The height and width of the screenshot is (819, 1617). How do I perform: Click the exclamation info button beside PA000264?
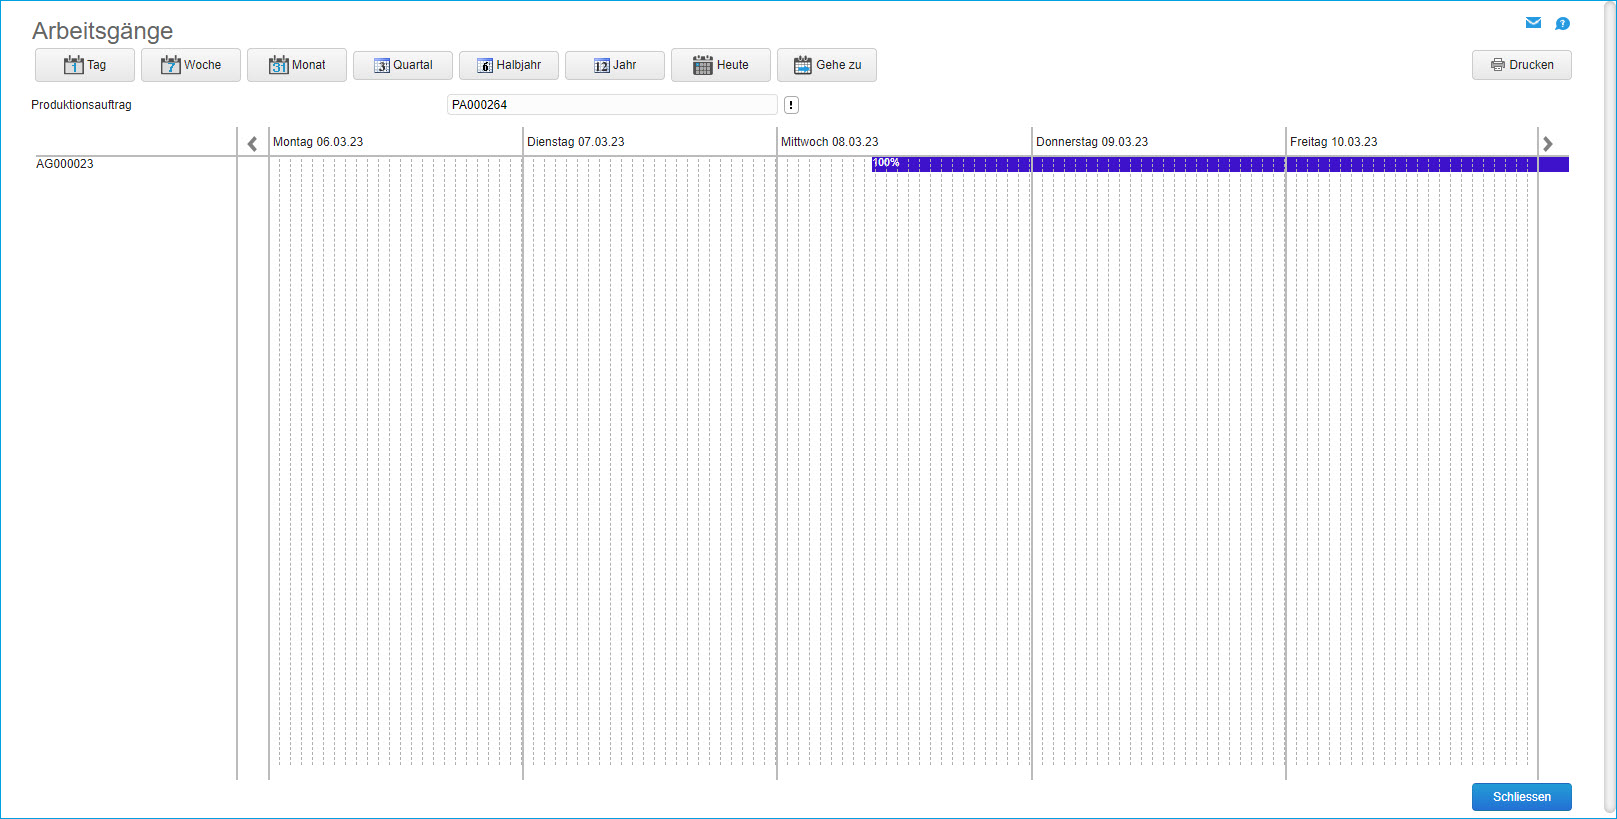click(791, 105)
